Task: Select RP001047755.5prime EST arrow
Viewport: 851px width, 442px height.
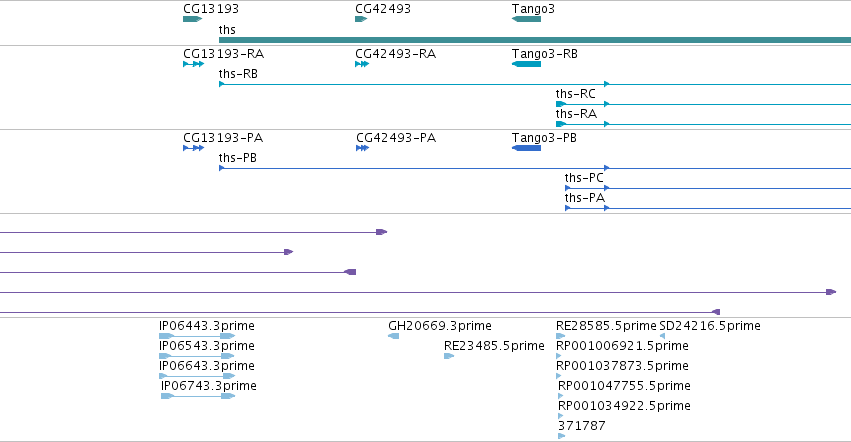Action: pos(561,396)
